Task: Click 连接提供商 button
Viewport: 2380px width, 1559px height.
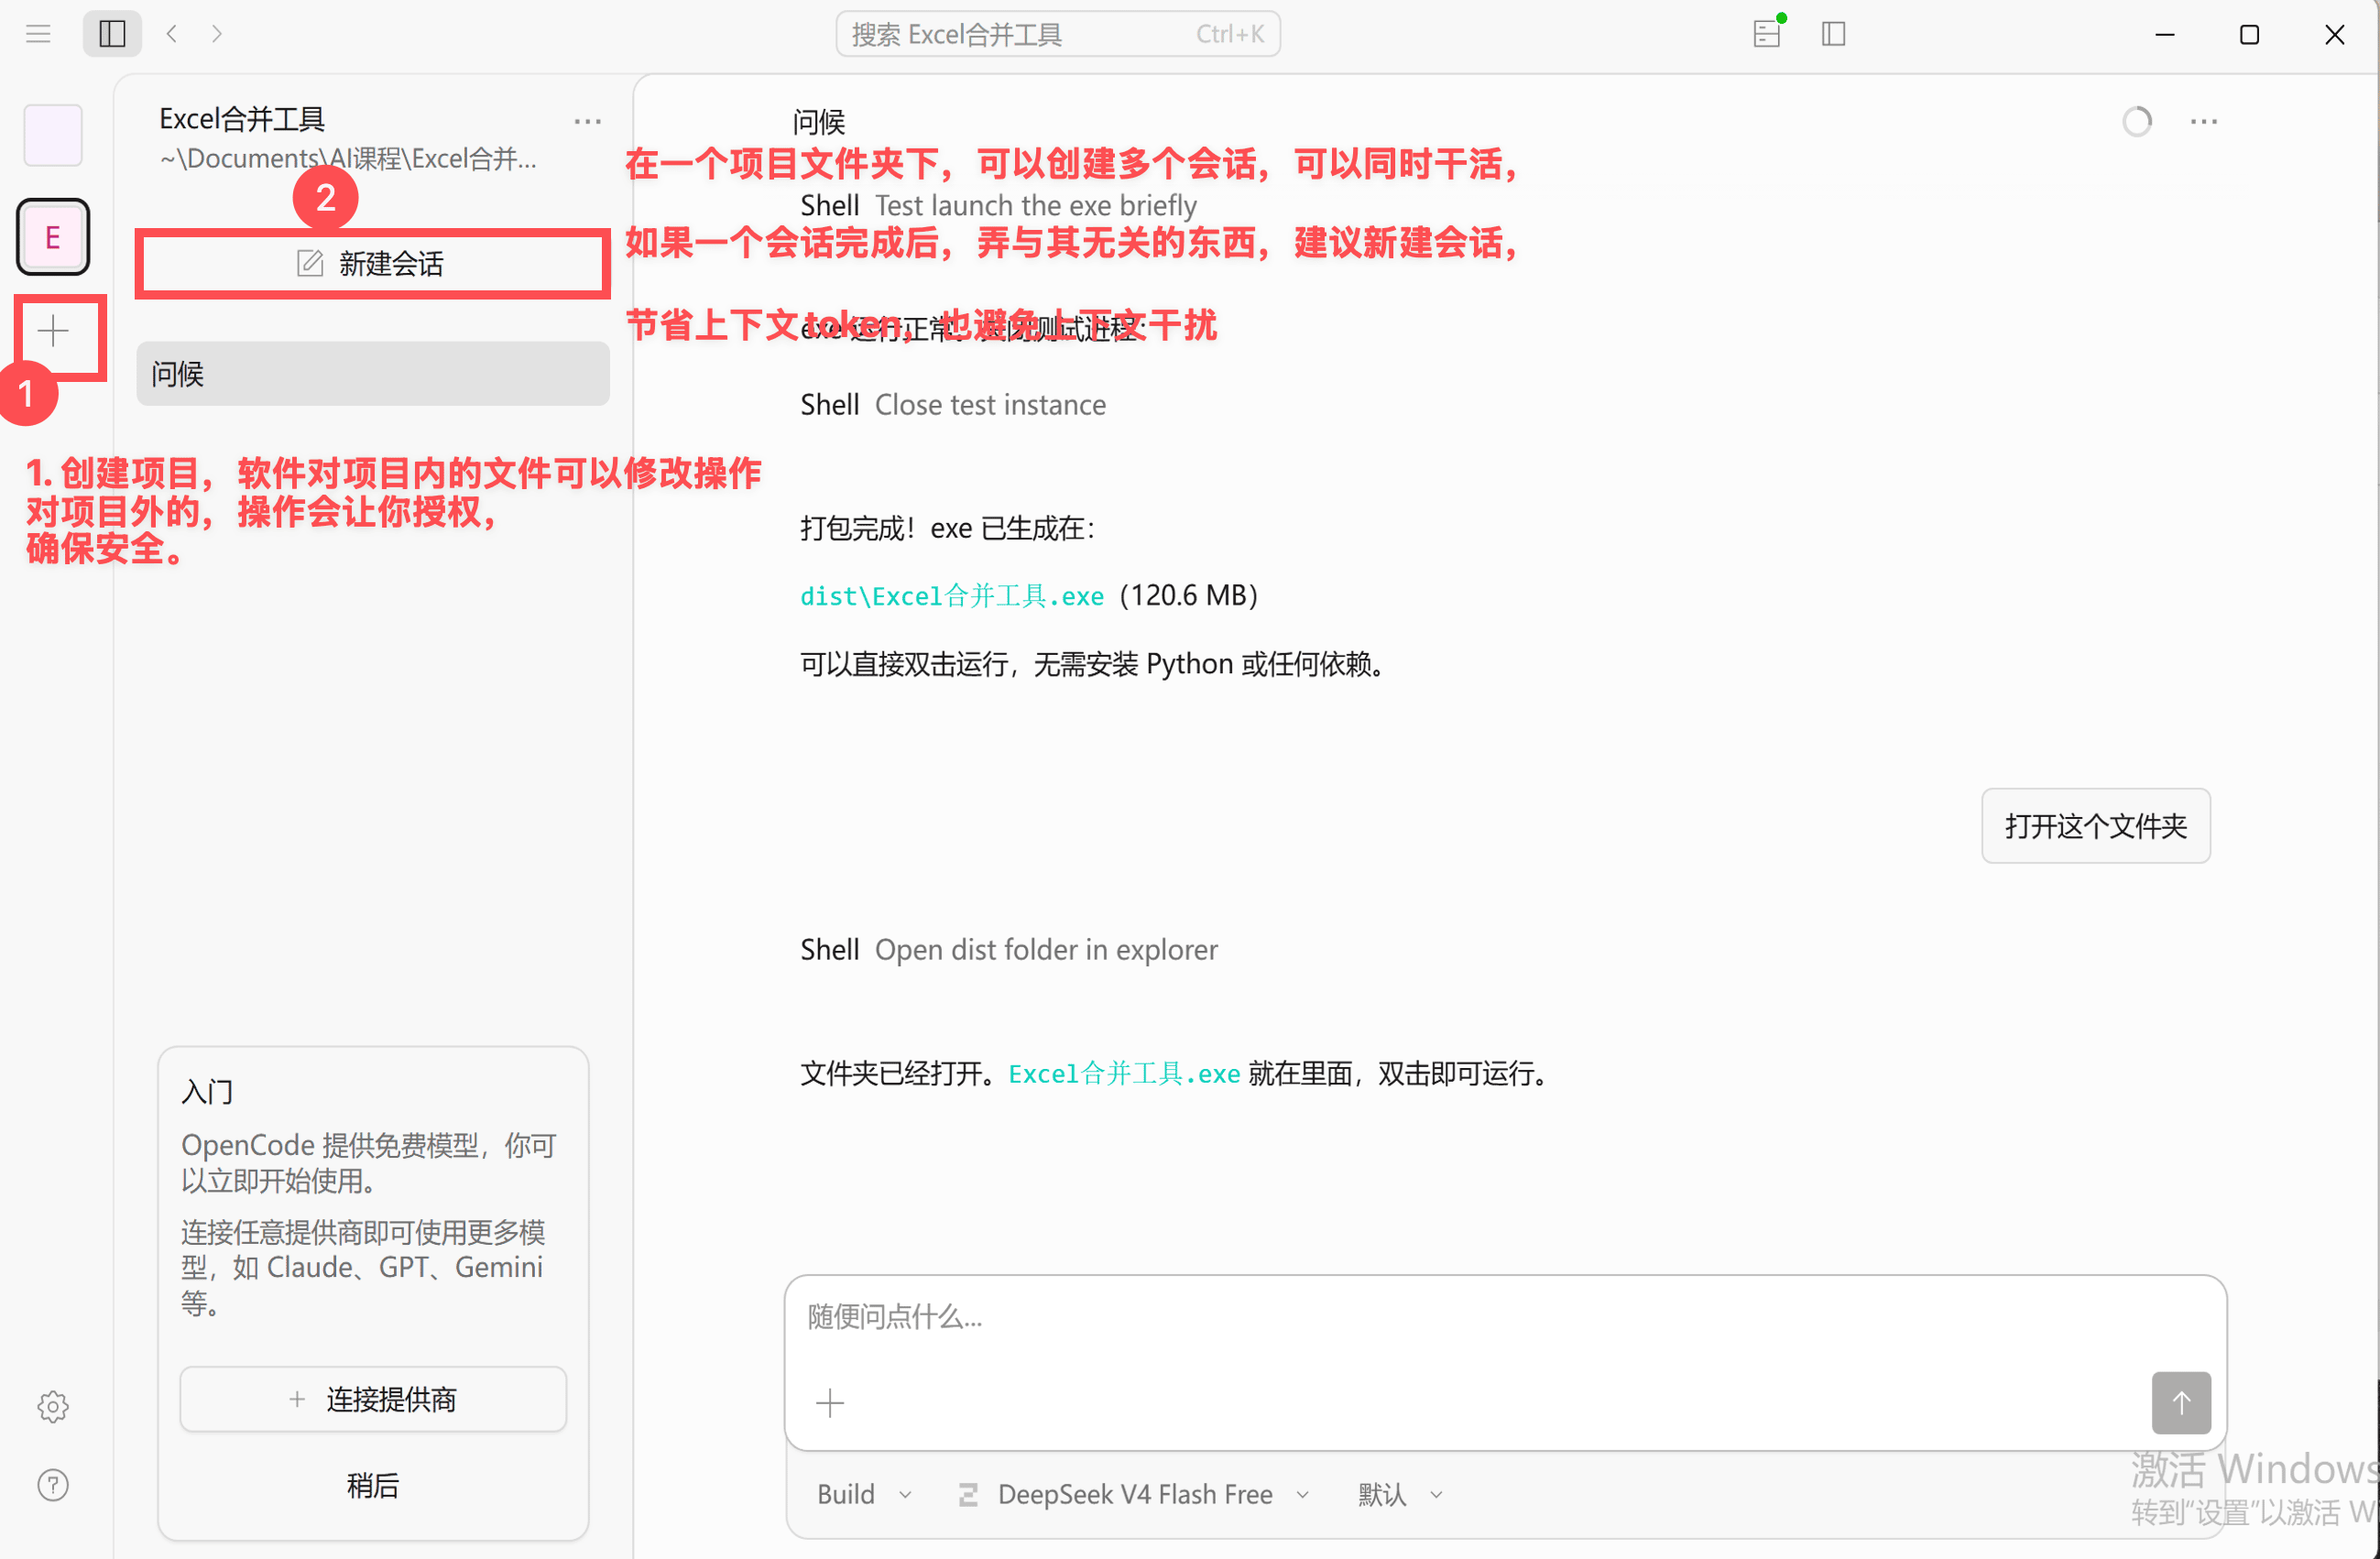Action: [372, 1400]
